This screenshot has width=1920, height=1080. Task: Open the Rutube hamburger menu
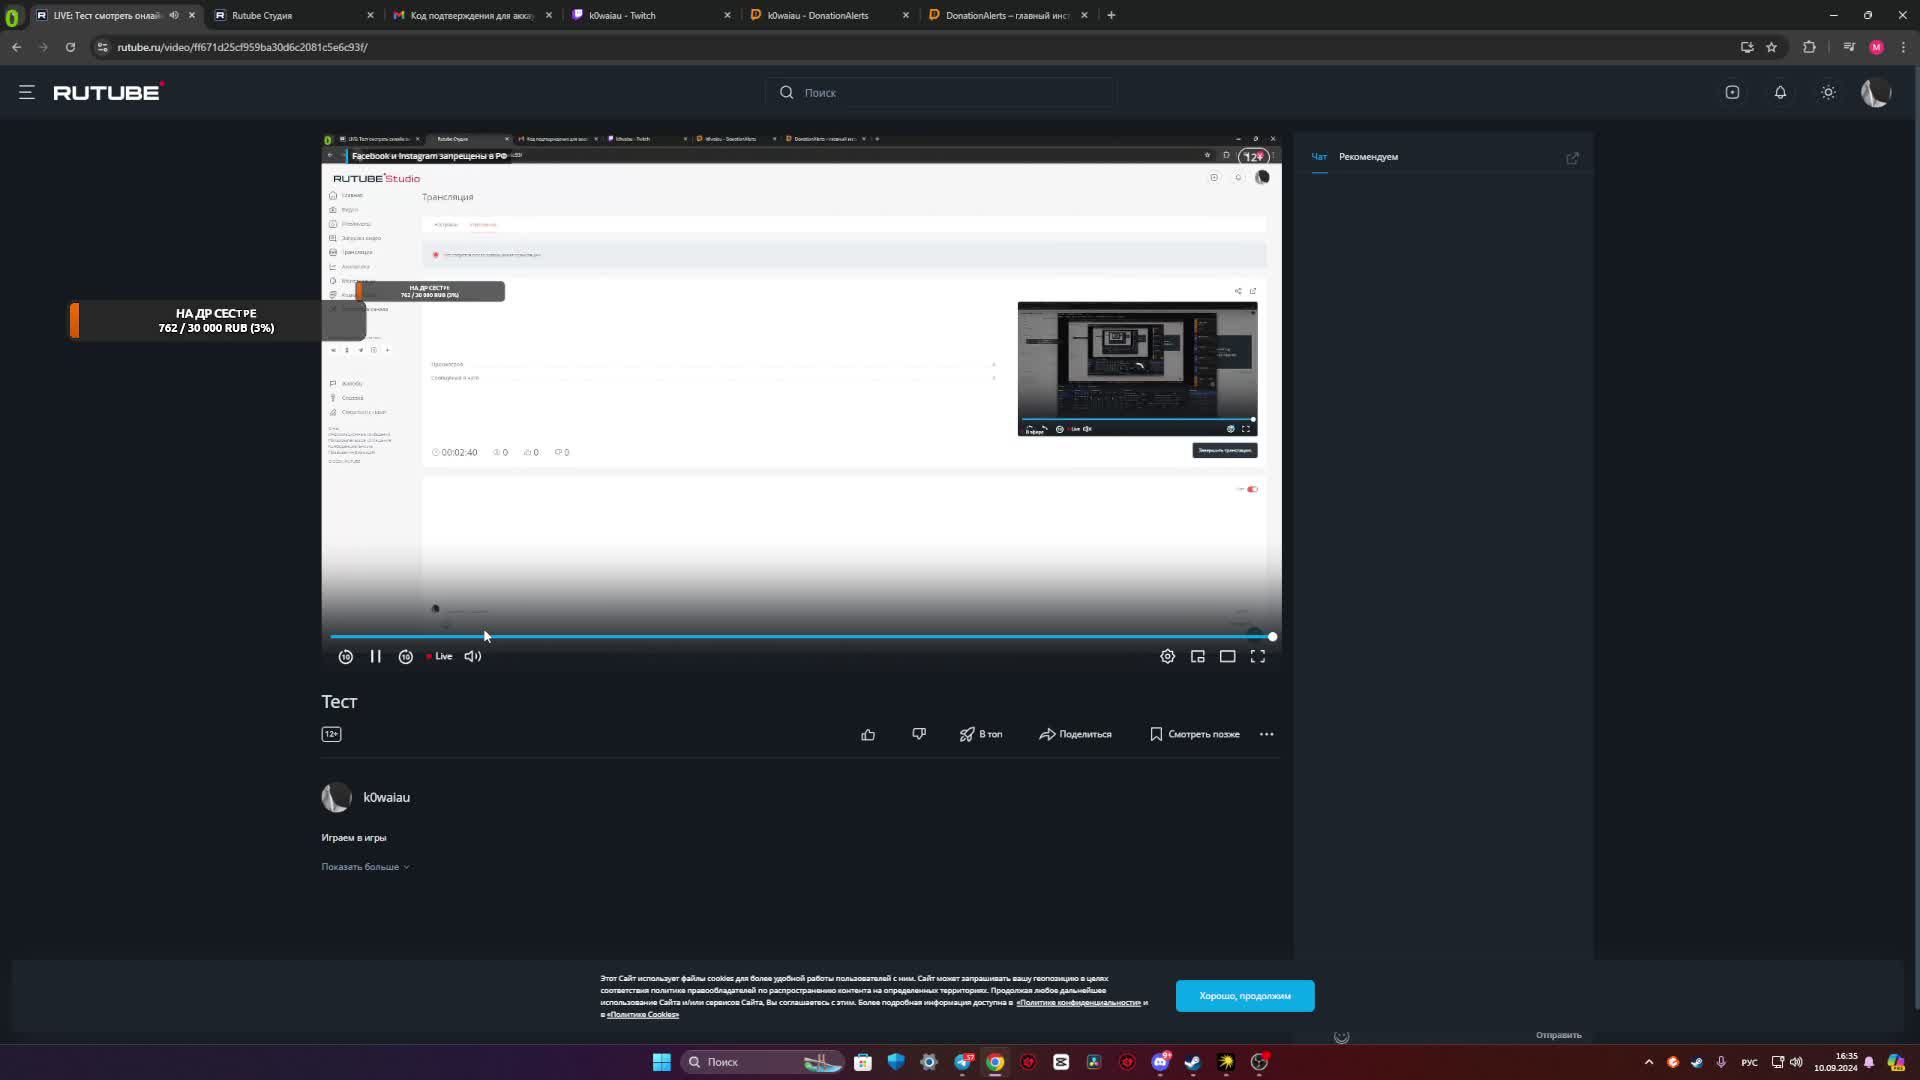(x=27, y=92)
